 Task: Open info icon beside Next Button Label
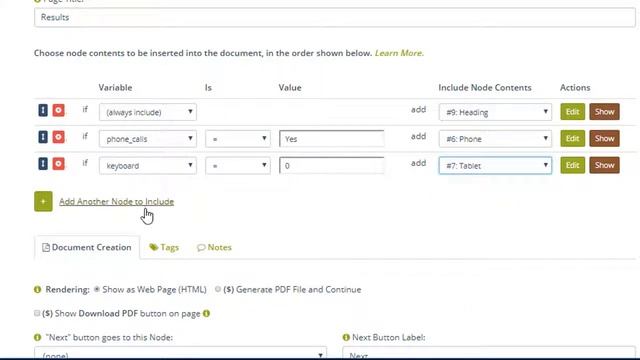tap(346, 338)
